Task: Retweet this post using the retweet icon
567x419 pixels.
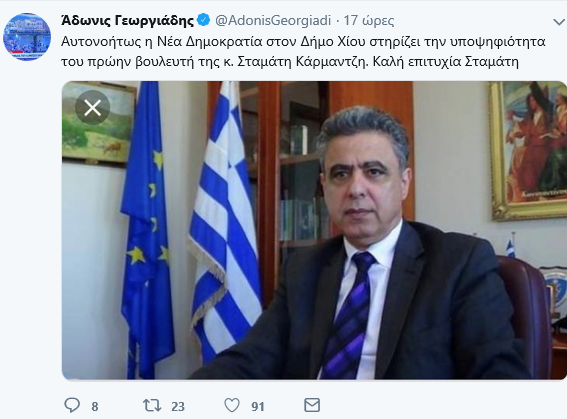Action: 152,406
